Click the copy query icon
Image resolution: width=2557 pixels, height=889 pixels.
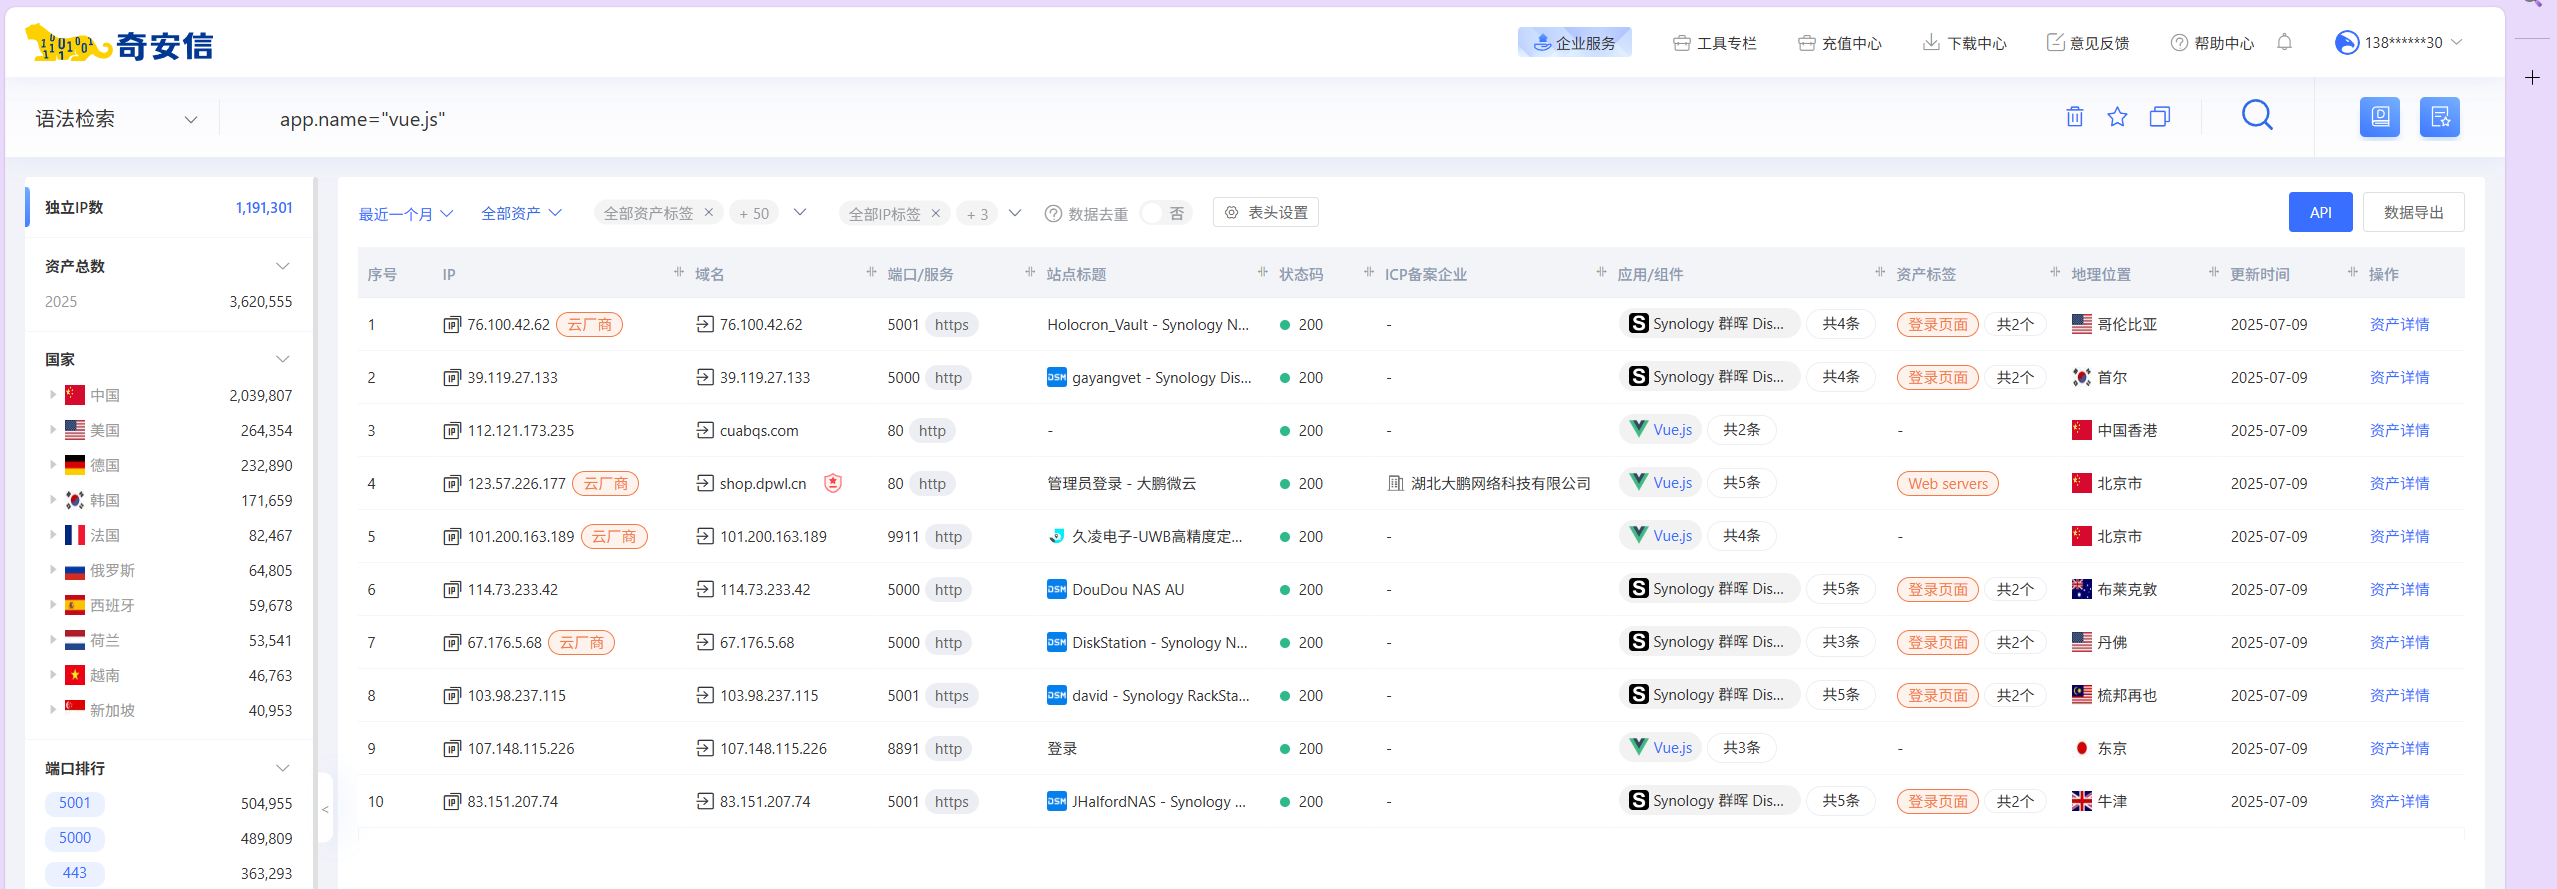2160,117
